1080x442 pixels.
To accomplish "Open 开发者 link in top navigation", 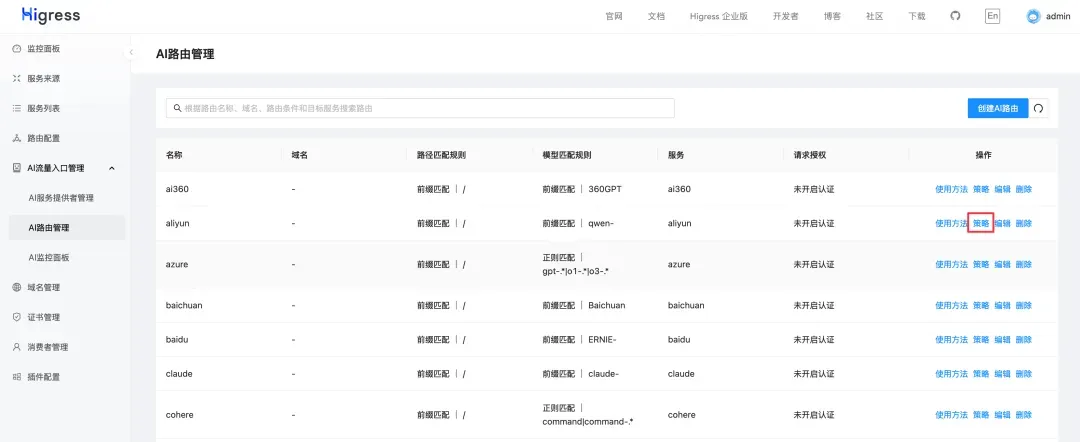I will (785, 17).
